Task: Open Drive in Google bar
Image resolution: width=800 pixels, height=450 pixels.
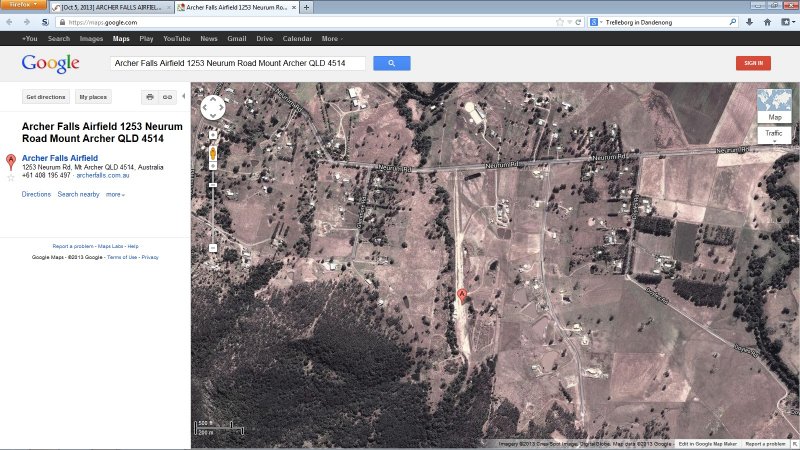Action: 264,39
